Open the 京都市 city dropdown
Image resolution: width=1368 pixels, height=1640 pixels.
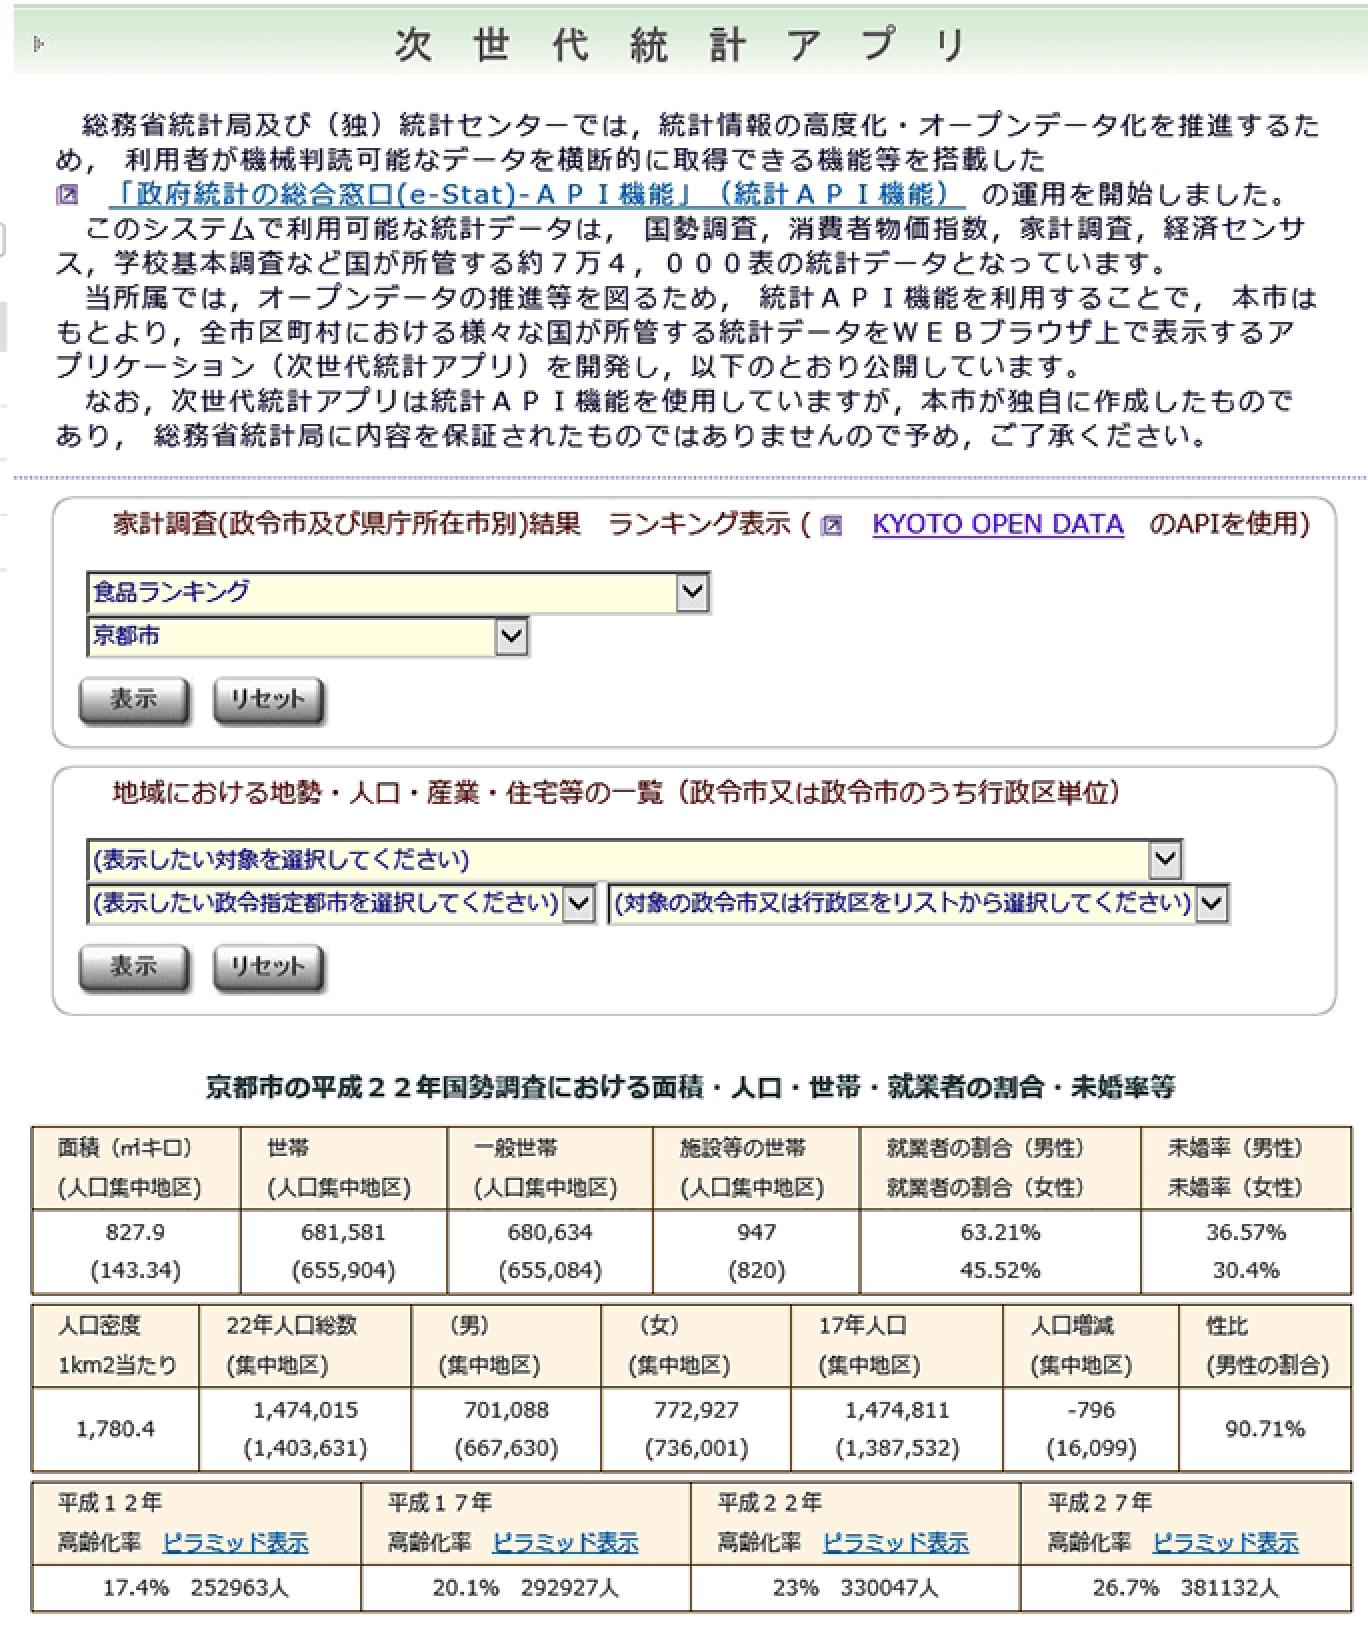308,636
